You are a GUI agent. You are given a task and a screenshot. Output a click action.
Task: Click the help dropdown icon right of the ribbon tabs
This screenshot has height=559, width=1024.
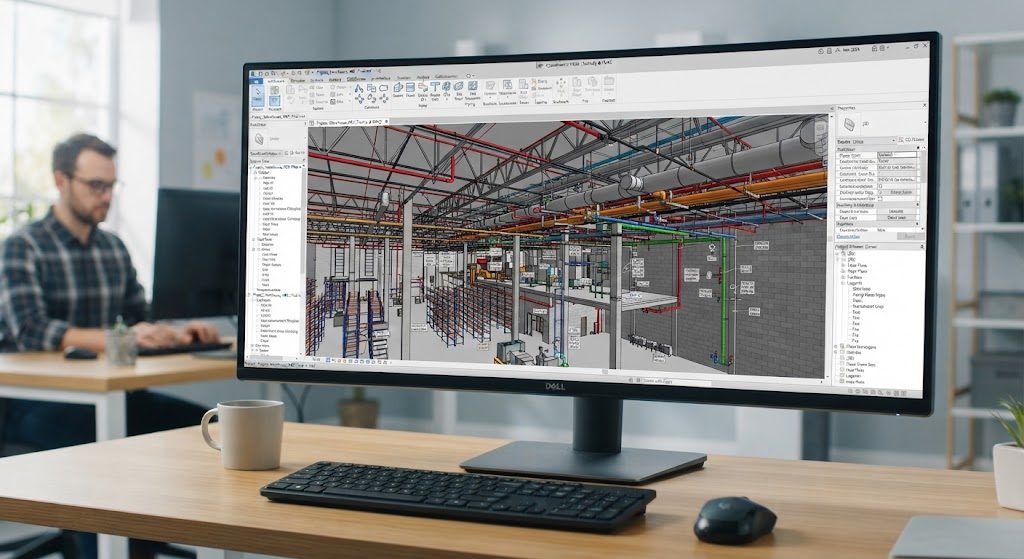(x=470, y=76)
